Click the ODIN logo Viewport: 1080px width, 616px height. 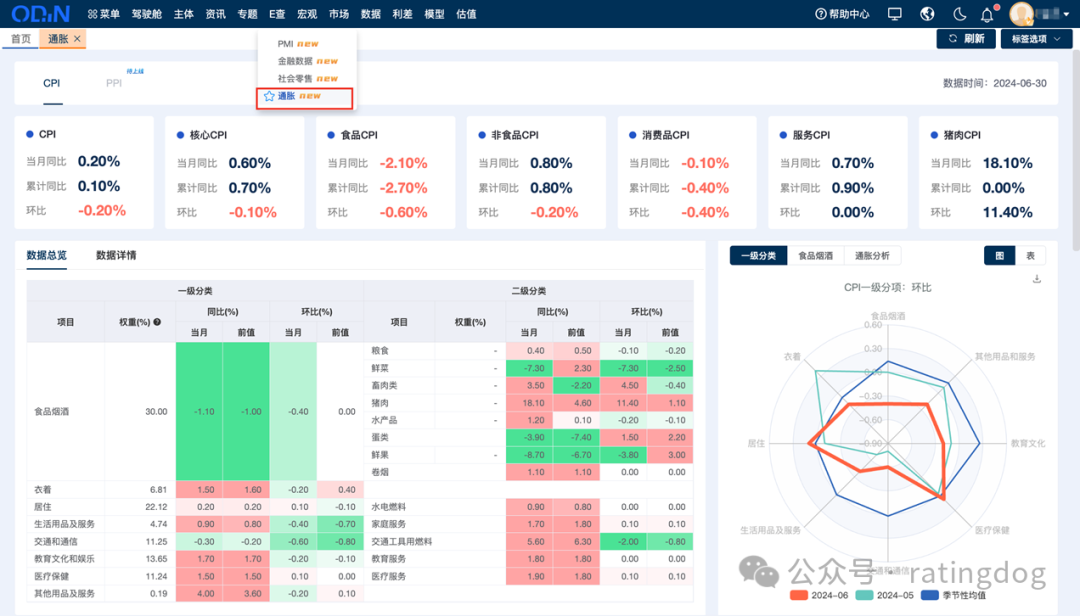[41, 14]
